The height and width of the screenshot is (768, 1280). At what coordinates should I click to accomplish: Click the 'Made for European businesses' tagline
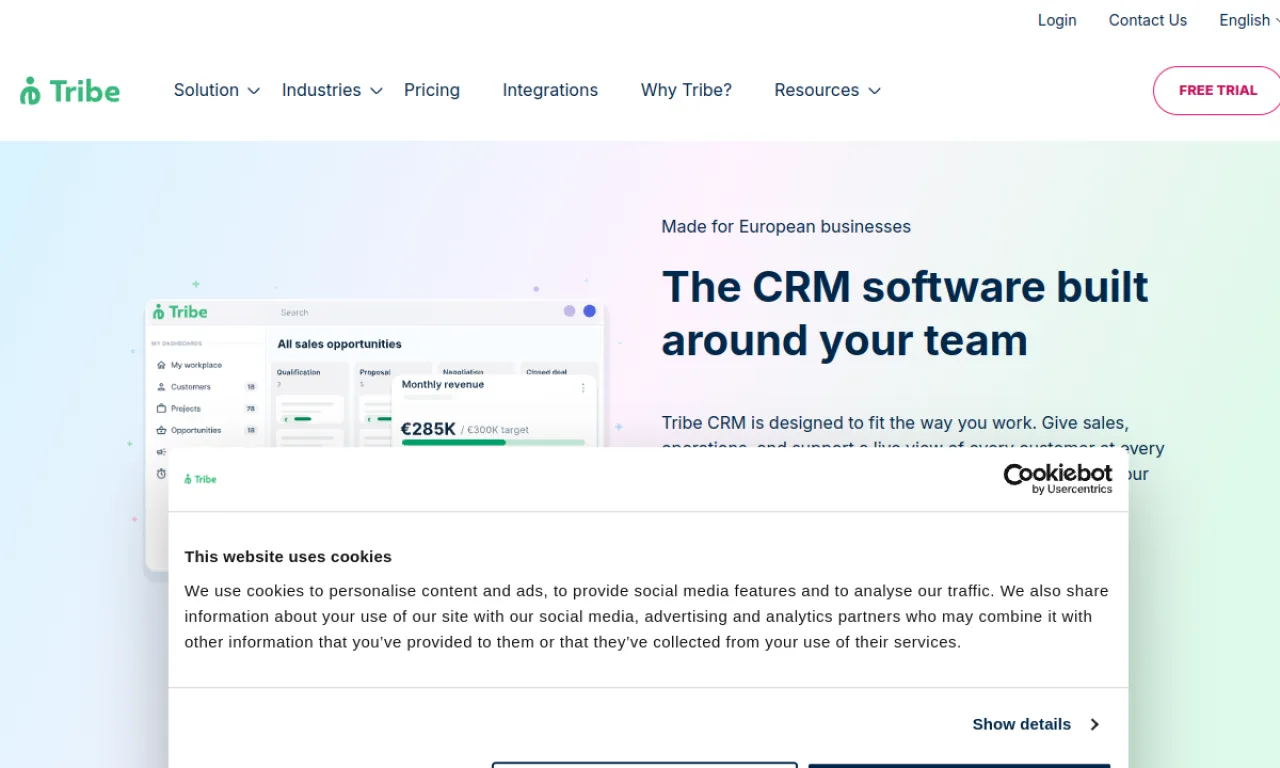[786, 227]
